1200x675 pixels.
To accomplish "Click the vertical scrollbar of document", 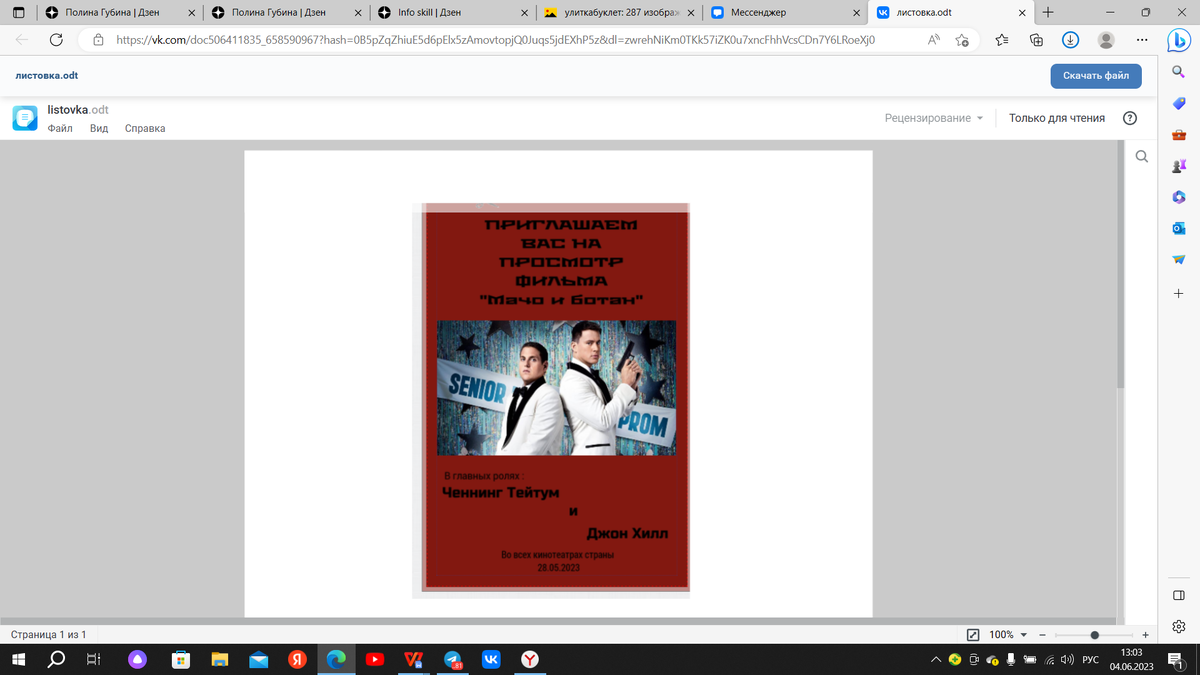I will click(1121, 264).
